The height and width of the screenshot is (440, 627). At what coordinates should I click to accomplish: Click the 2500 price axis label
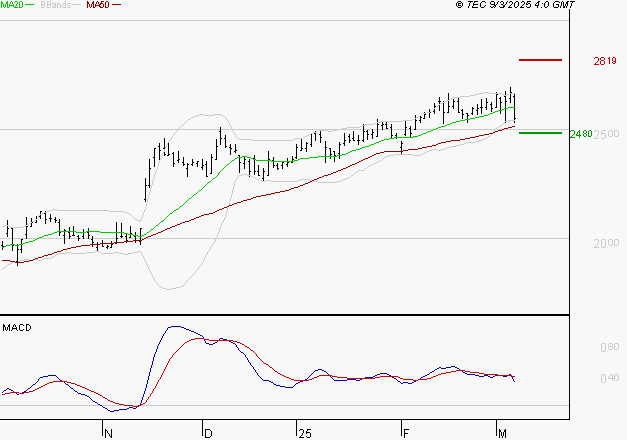tap(607, 134)
